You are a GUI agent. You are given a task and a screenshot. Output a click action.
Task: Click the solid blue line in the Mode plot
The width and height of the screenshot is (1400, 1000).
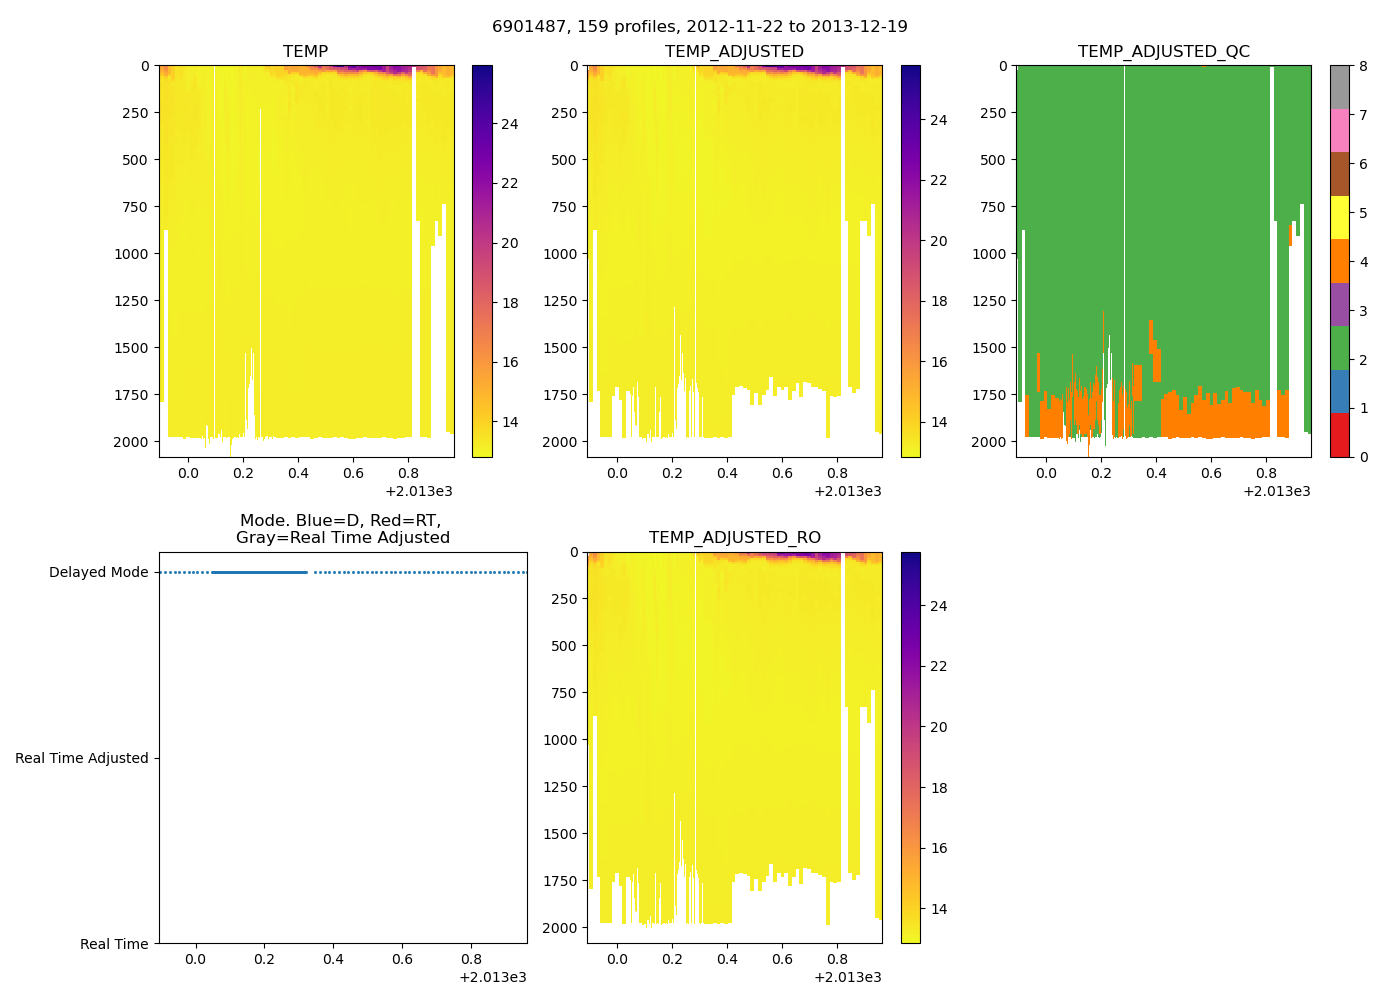[260, 572]
